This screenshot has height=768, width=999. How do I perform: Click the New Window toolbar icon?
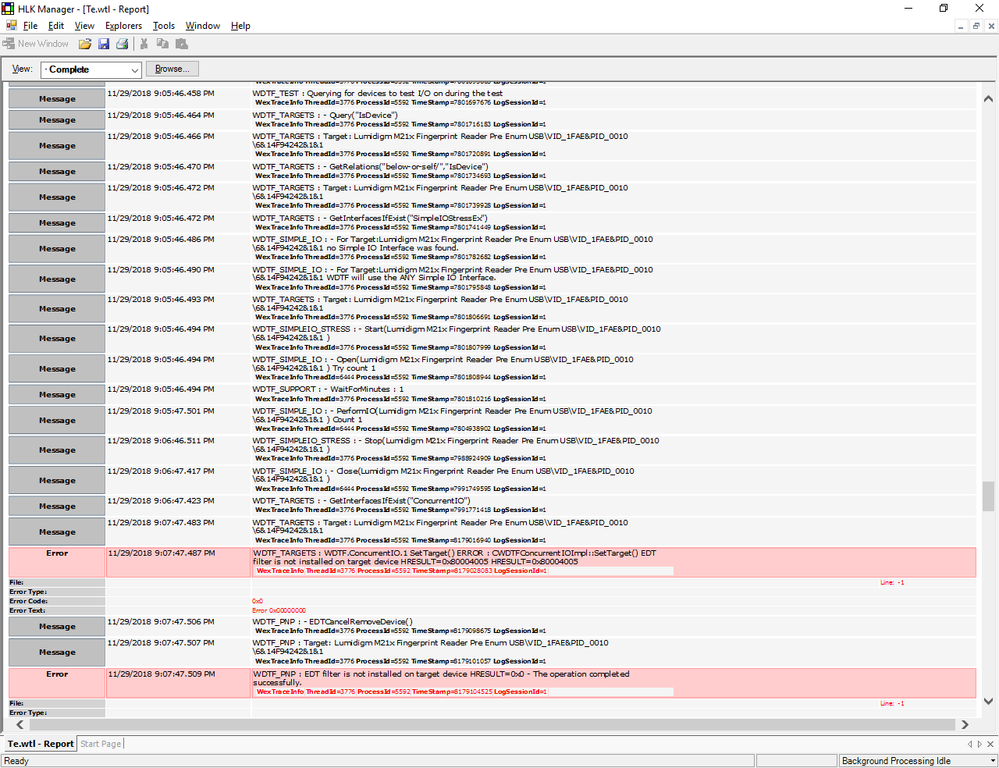click(x=8, y=43)
